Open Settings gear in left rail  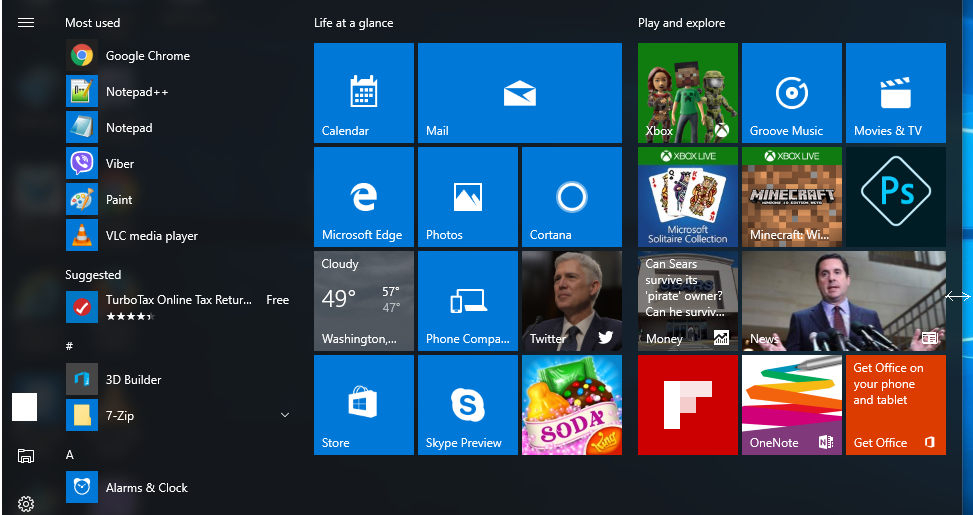[25, 504]
